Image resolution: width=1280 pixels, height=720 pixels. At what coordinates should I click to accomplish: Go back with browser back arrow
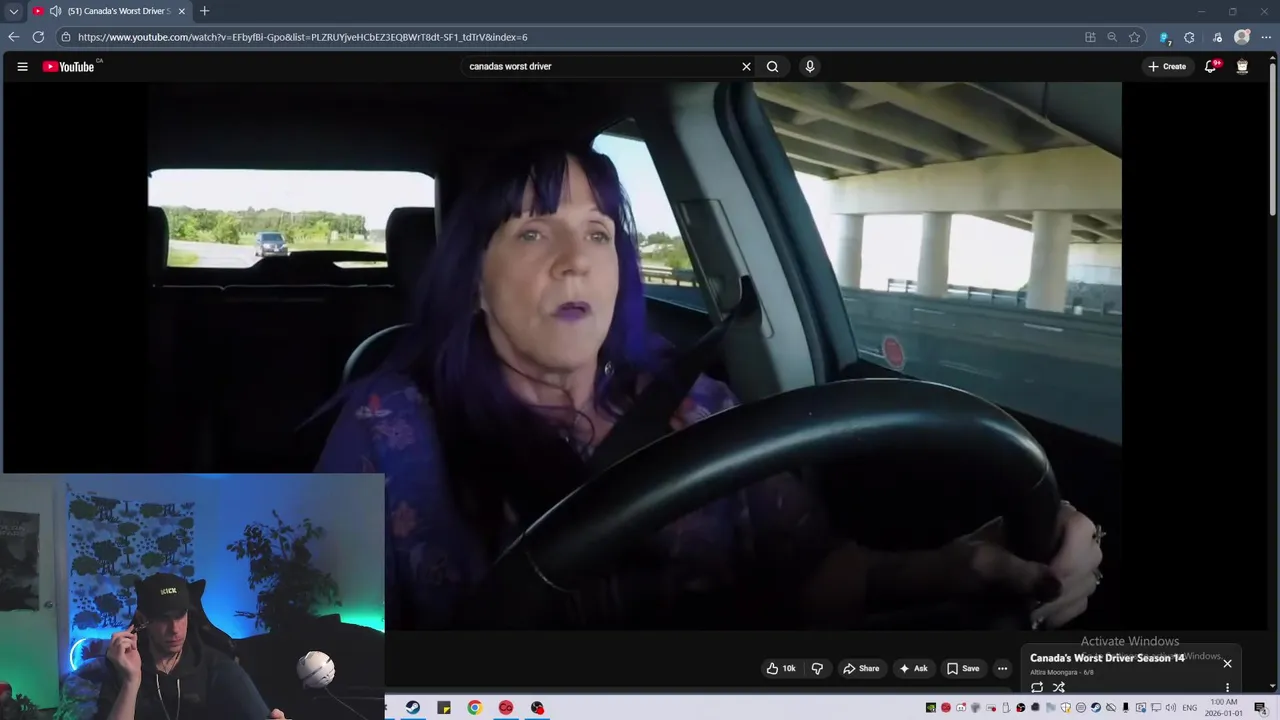pos(13,37)
